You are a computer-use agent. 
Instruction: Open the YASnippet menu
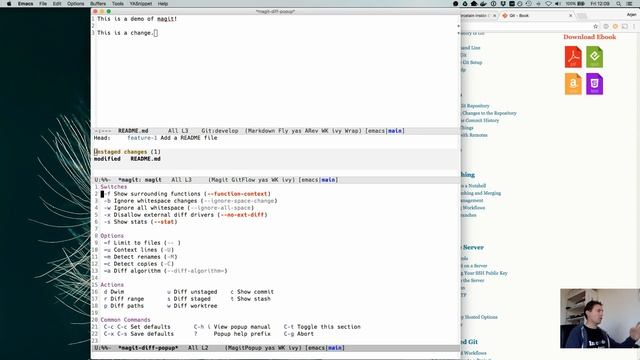coord(141,4)
